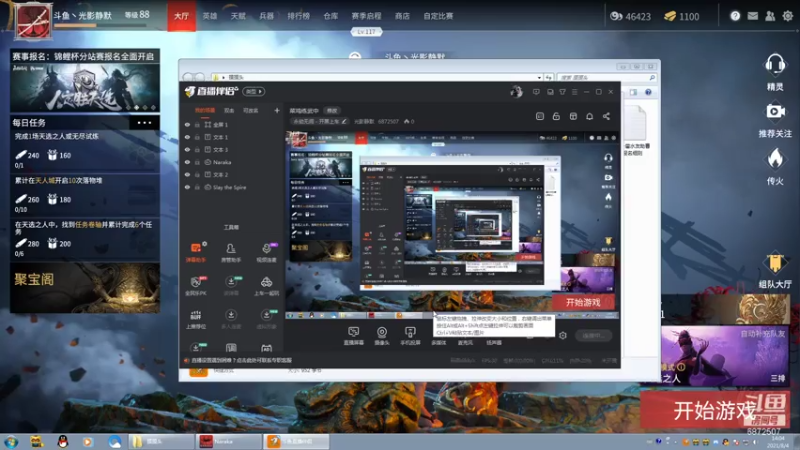
Task: Open the game settings gear top right
Action: tap(788, 16)
